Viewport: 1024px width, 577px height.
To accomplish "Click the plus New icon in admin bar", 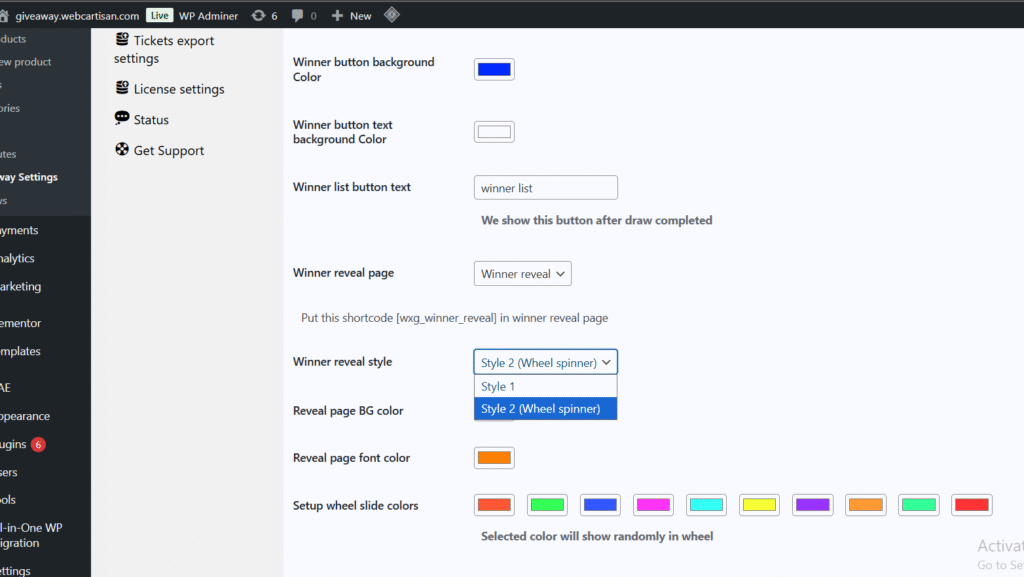I will pos(337,15).
